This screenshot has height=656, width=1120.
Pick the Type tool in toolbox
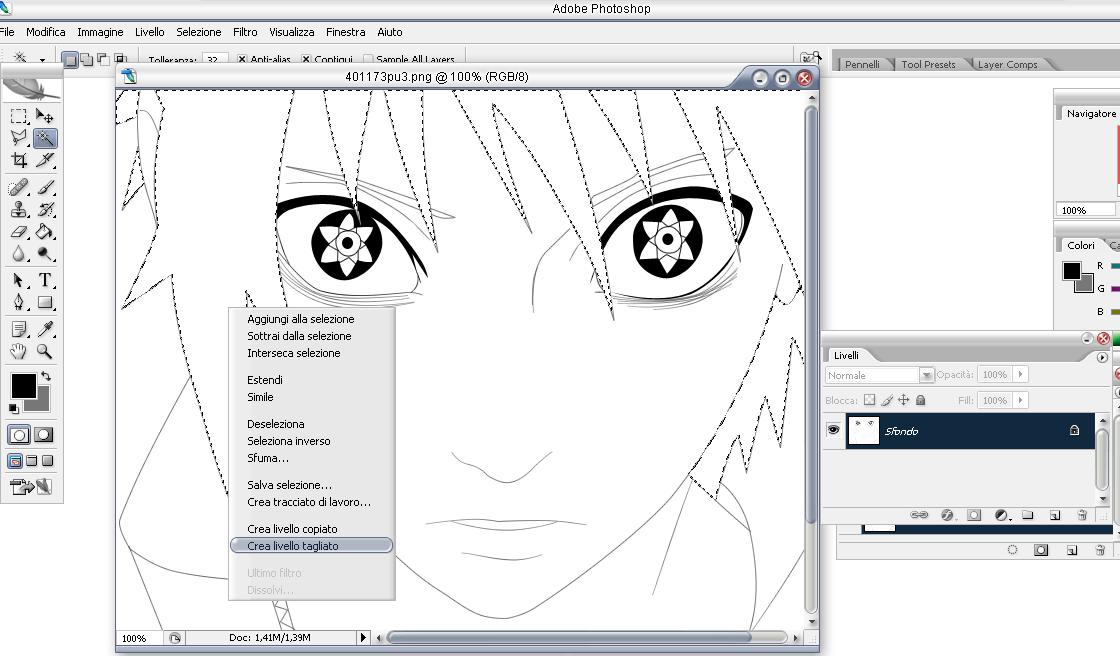[45, 281]
